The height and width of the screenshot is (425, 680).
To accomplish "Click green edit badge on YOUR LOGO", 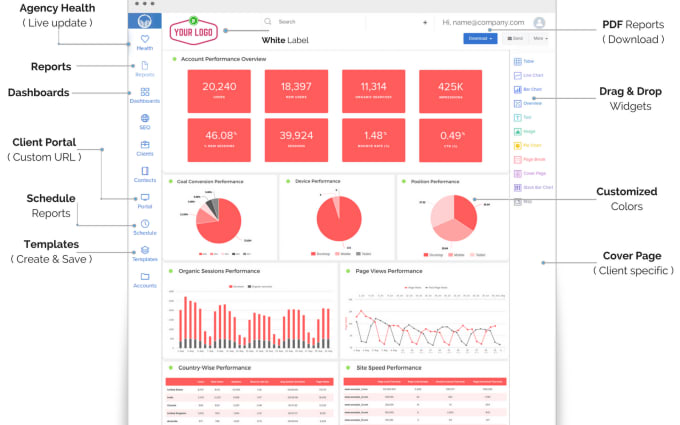I will (194, 20).
